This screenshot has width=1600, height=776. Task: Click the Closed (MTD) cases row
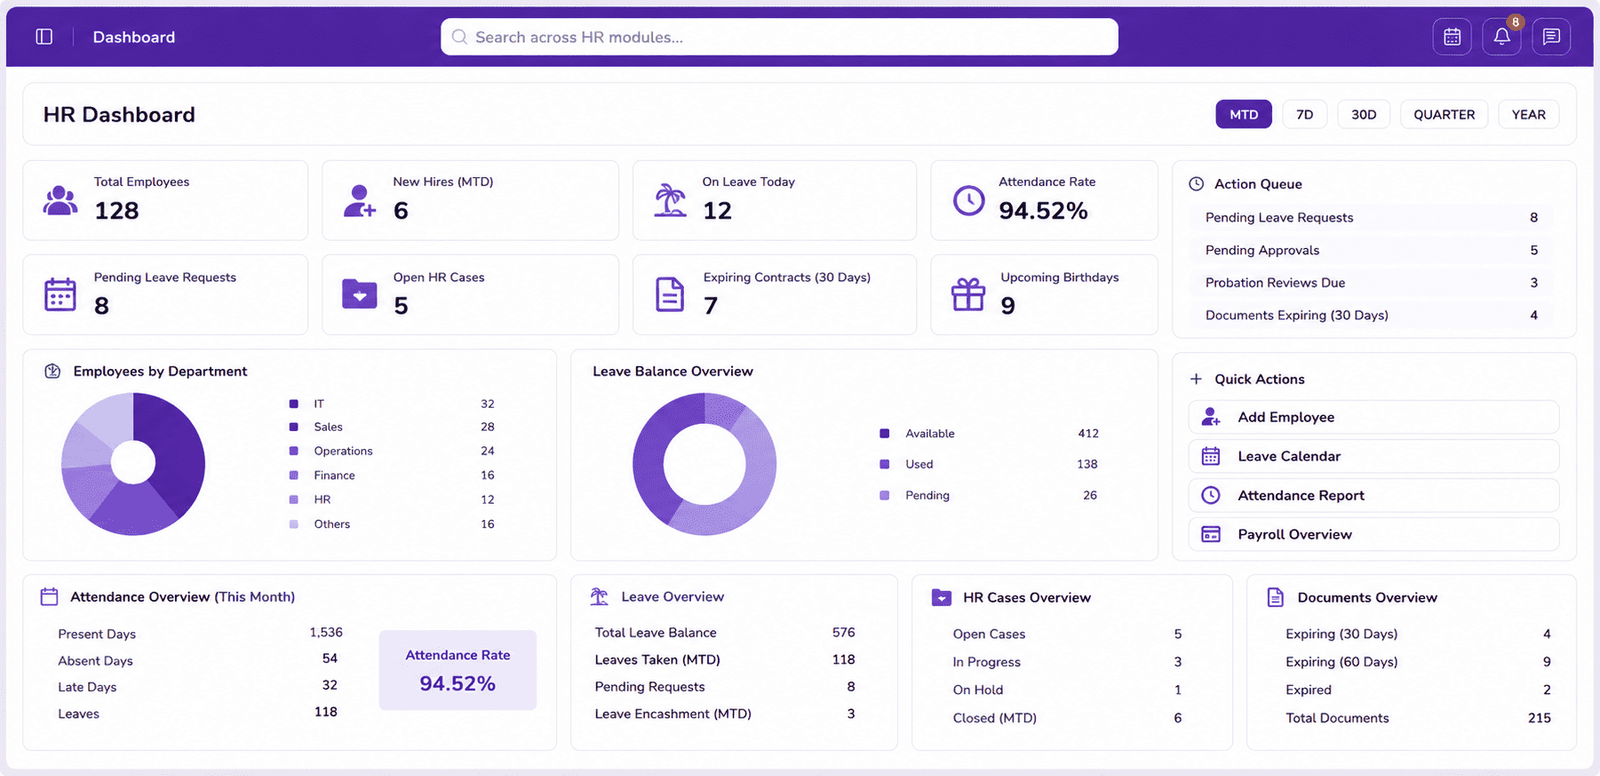point(1068,718)
